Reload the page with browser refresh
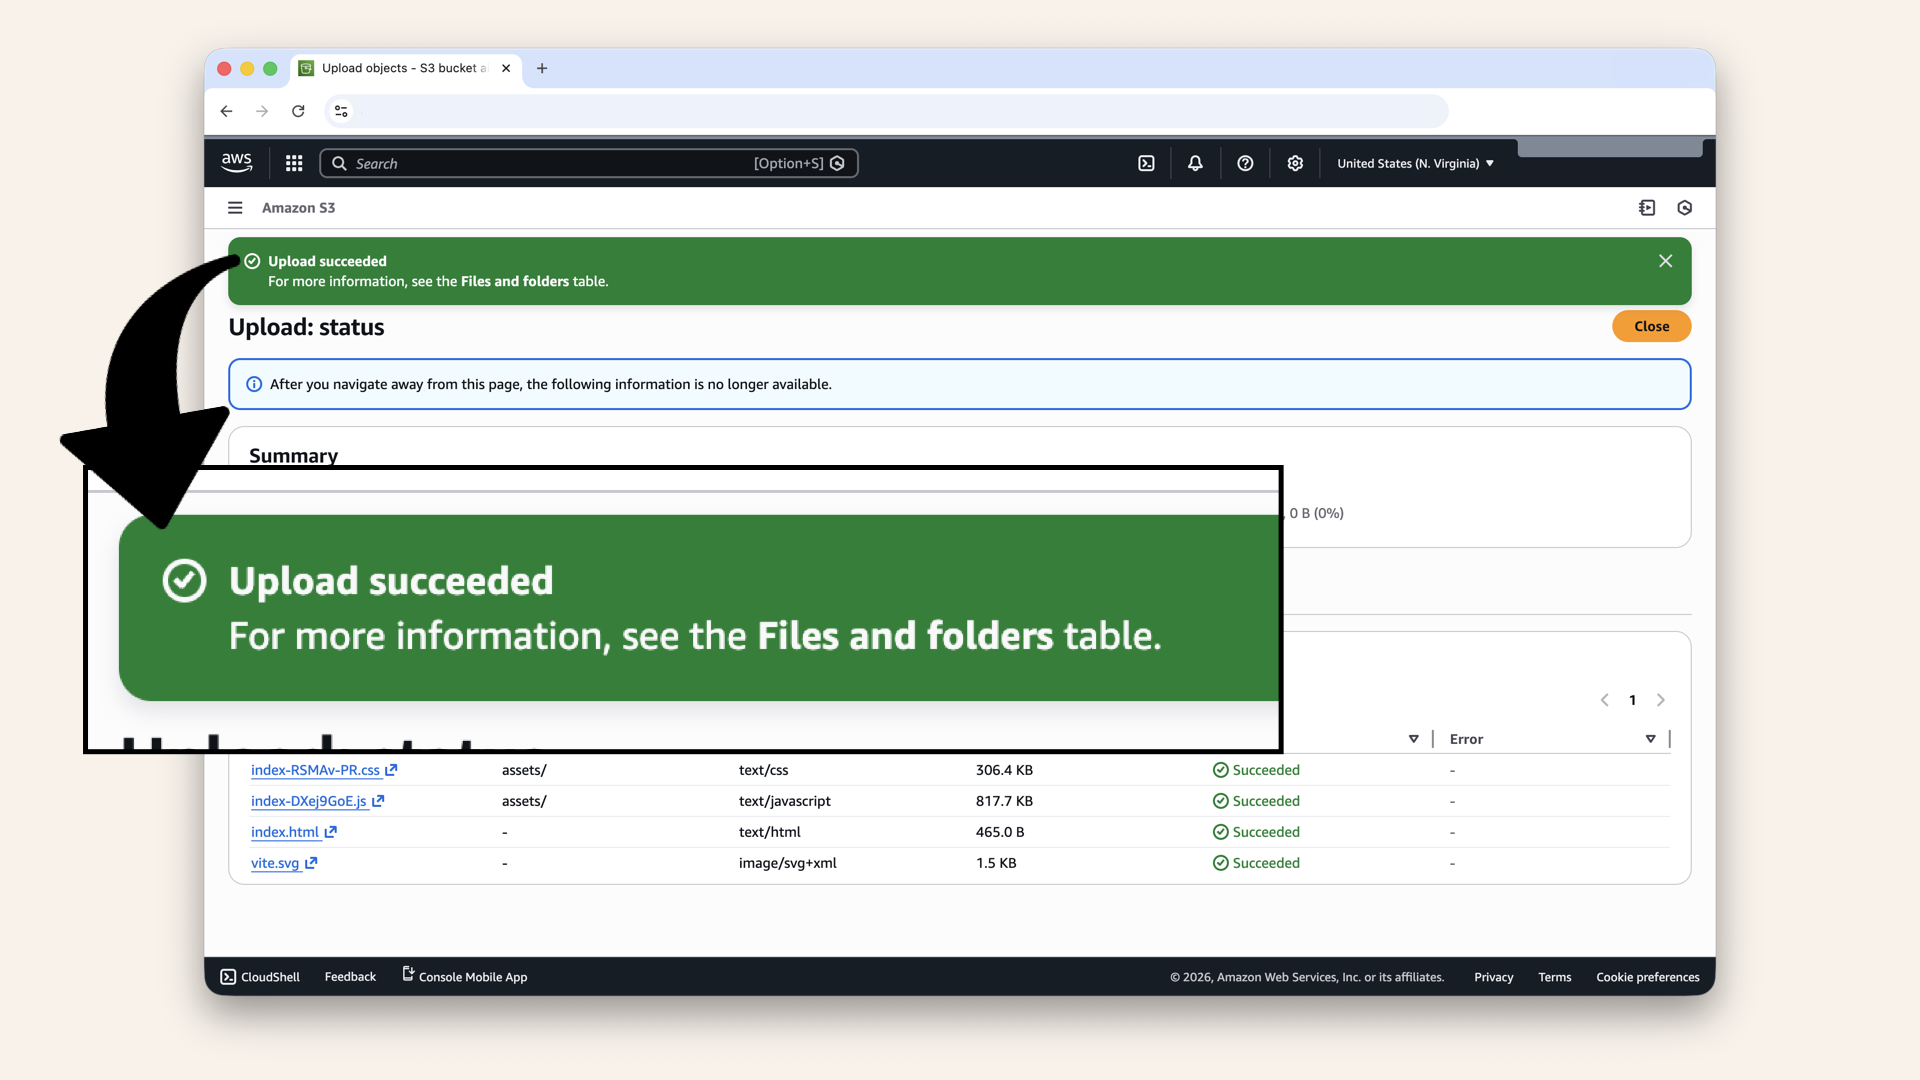The height and width of the screenshot is (1080, 1920). [x=298, y=111]
